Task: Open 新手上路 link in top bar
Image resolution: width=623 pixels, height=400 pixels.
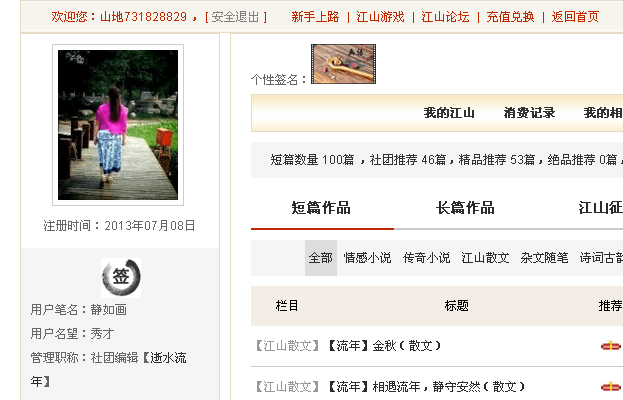Action: 315,17
